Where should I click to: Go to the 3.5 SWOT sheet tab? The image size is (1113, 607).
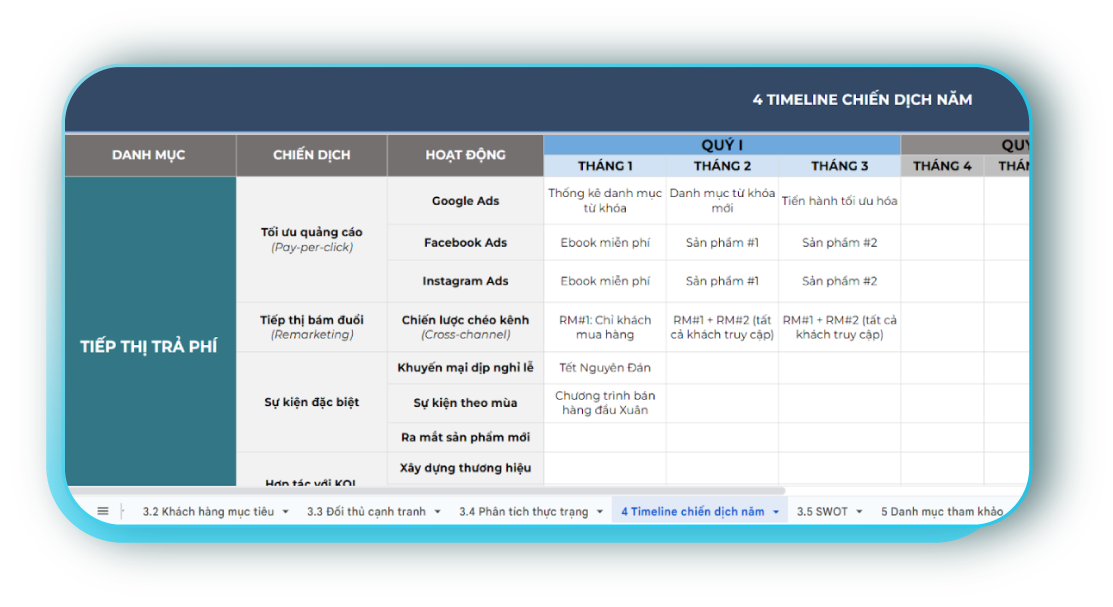821,512
